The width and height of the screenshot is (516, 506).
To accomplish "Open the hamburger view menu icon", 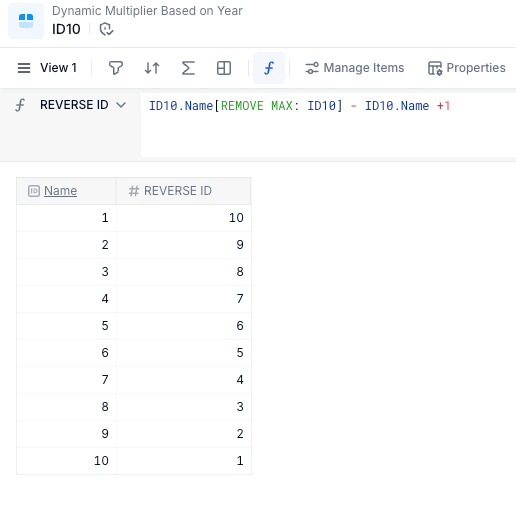I will (24, 68).
